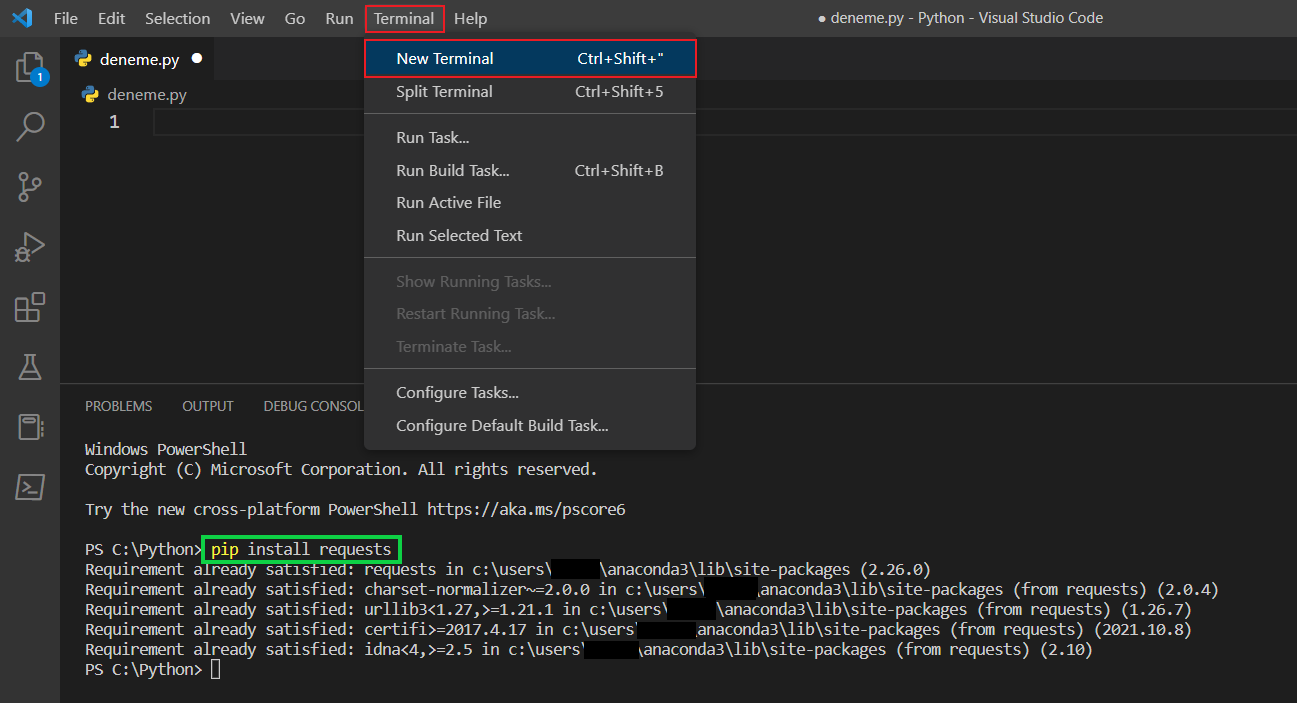Open the Testing flask icon
The image size is (1297, 703).
(30, 367)
